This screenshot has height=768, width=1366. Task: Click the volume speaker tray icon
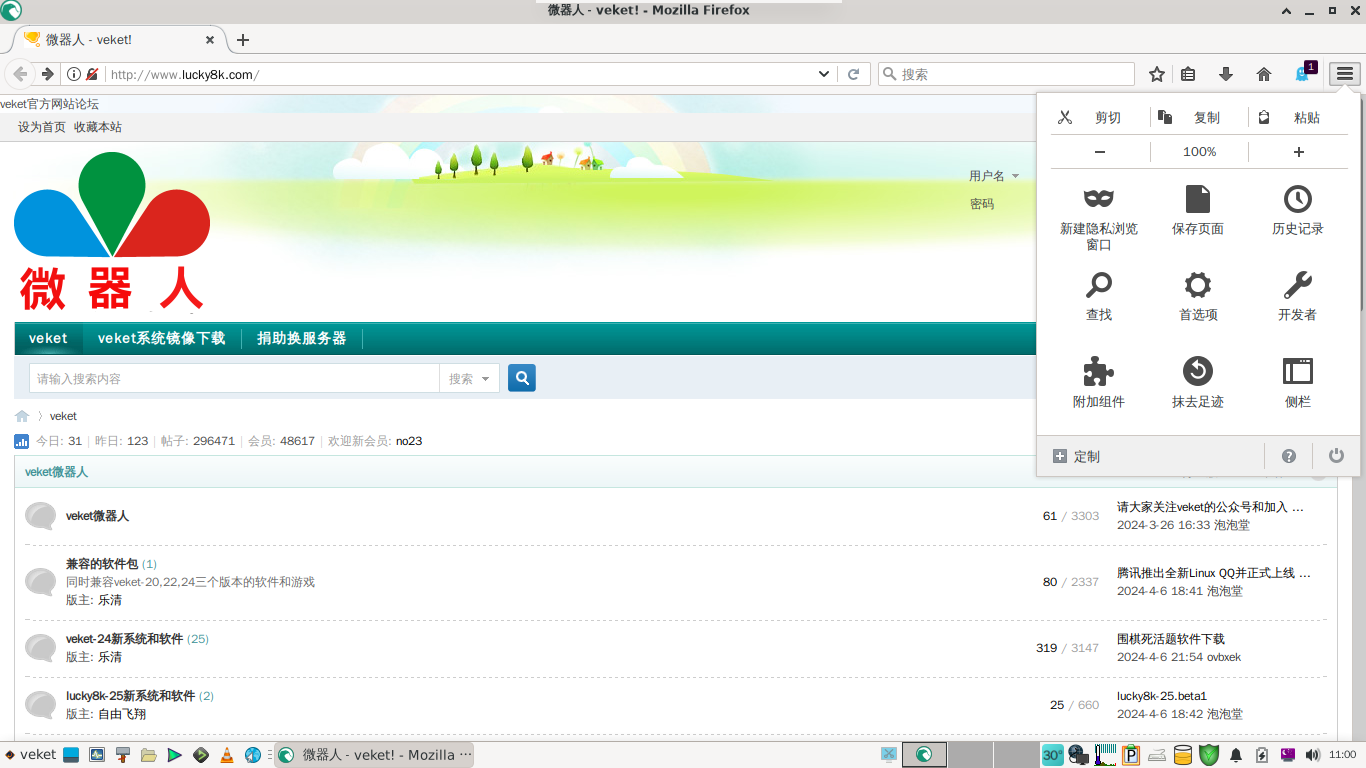coord(1312,755)
